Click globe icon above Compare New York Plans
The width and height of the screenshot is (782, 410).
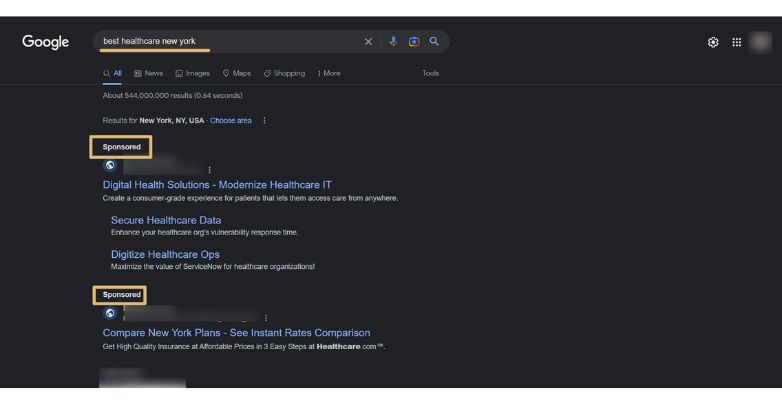coord(110,313)
